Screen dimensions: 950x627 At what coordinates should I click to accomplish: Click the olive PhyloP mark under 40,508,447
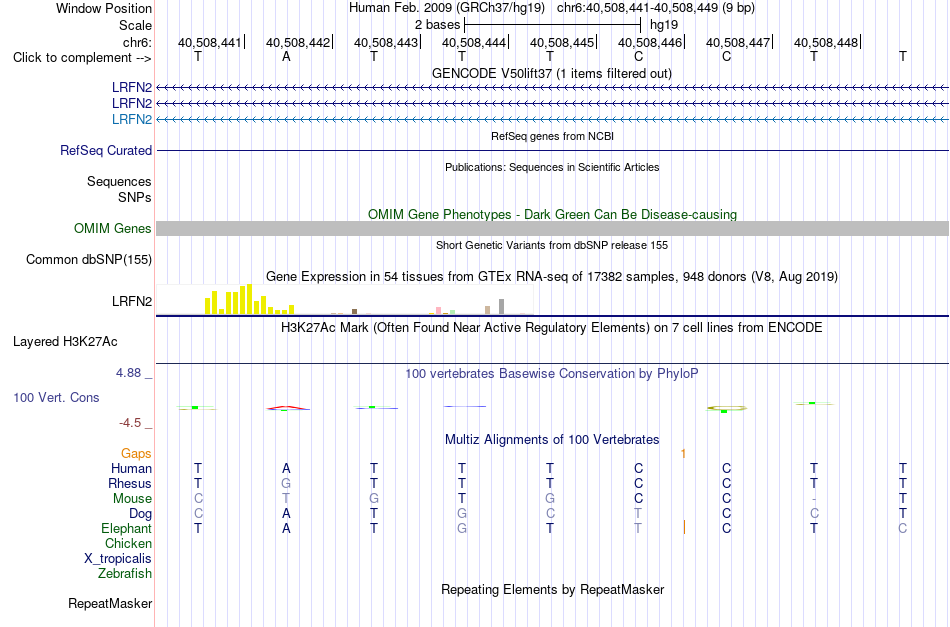tap(726, 409)
